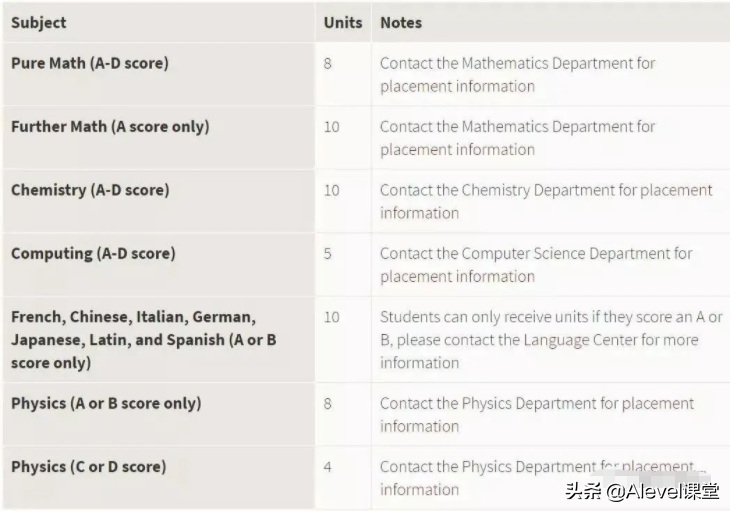Image resolution: width=734 pixels, height=515 pixels.
Task: Click the Subject column header
Action: 39,22
